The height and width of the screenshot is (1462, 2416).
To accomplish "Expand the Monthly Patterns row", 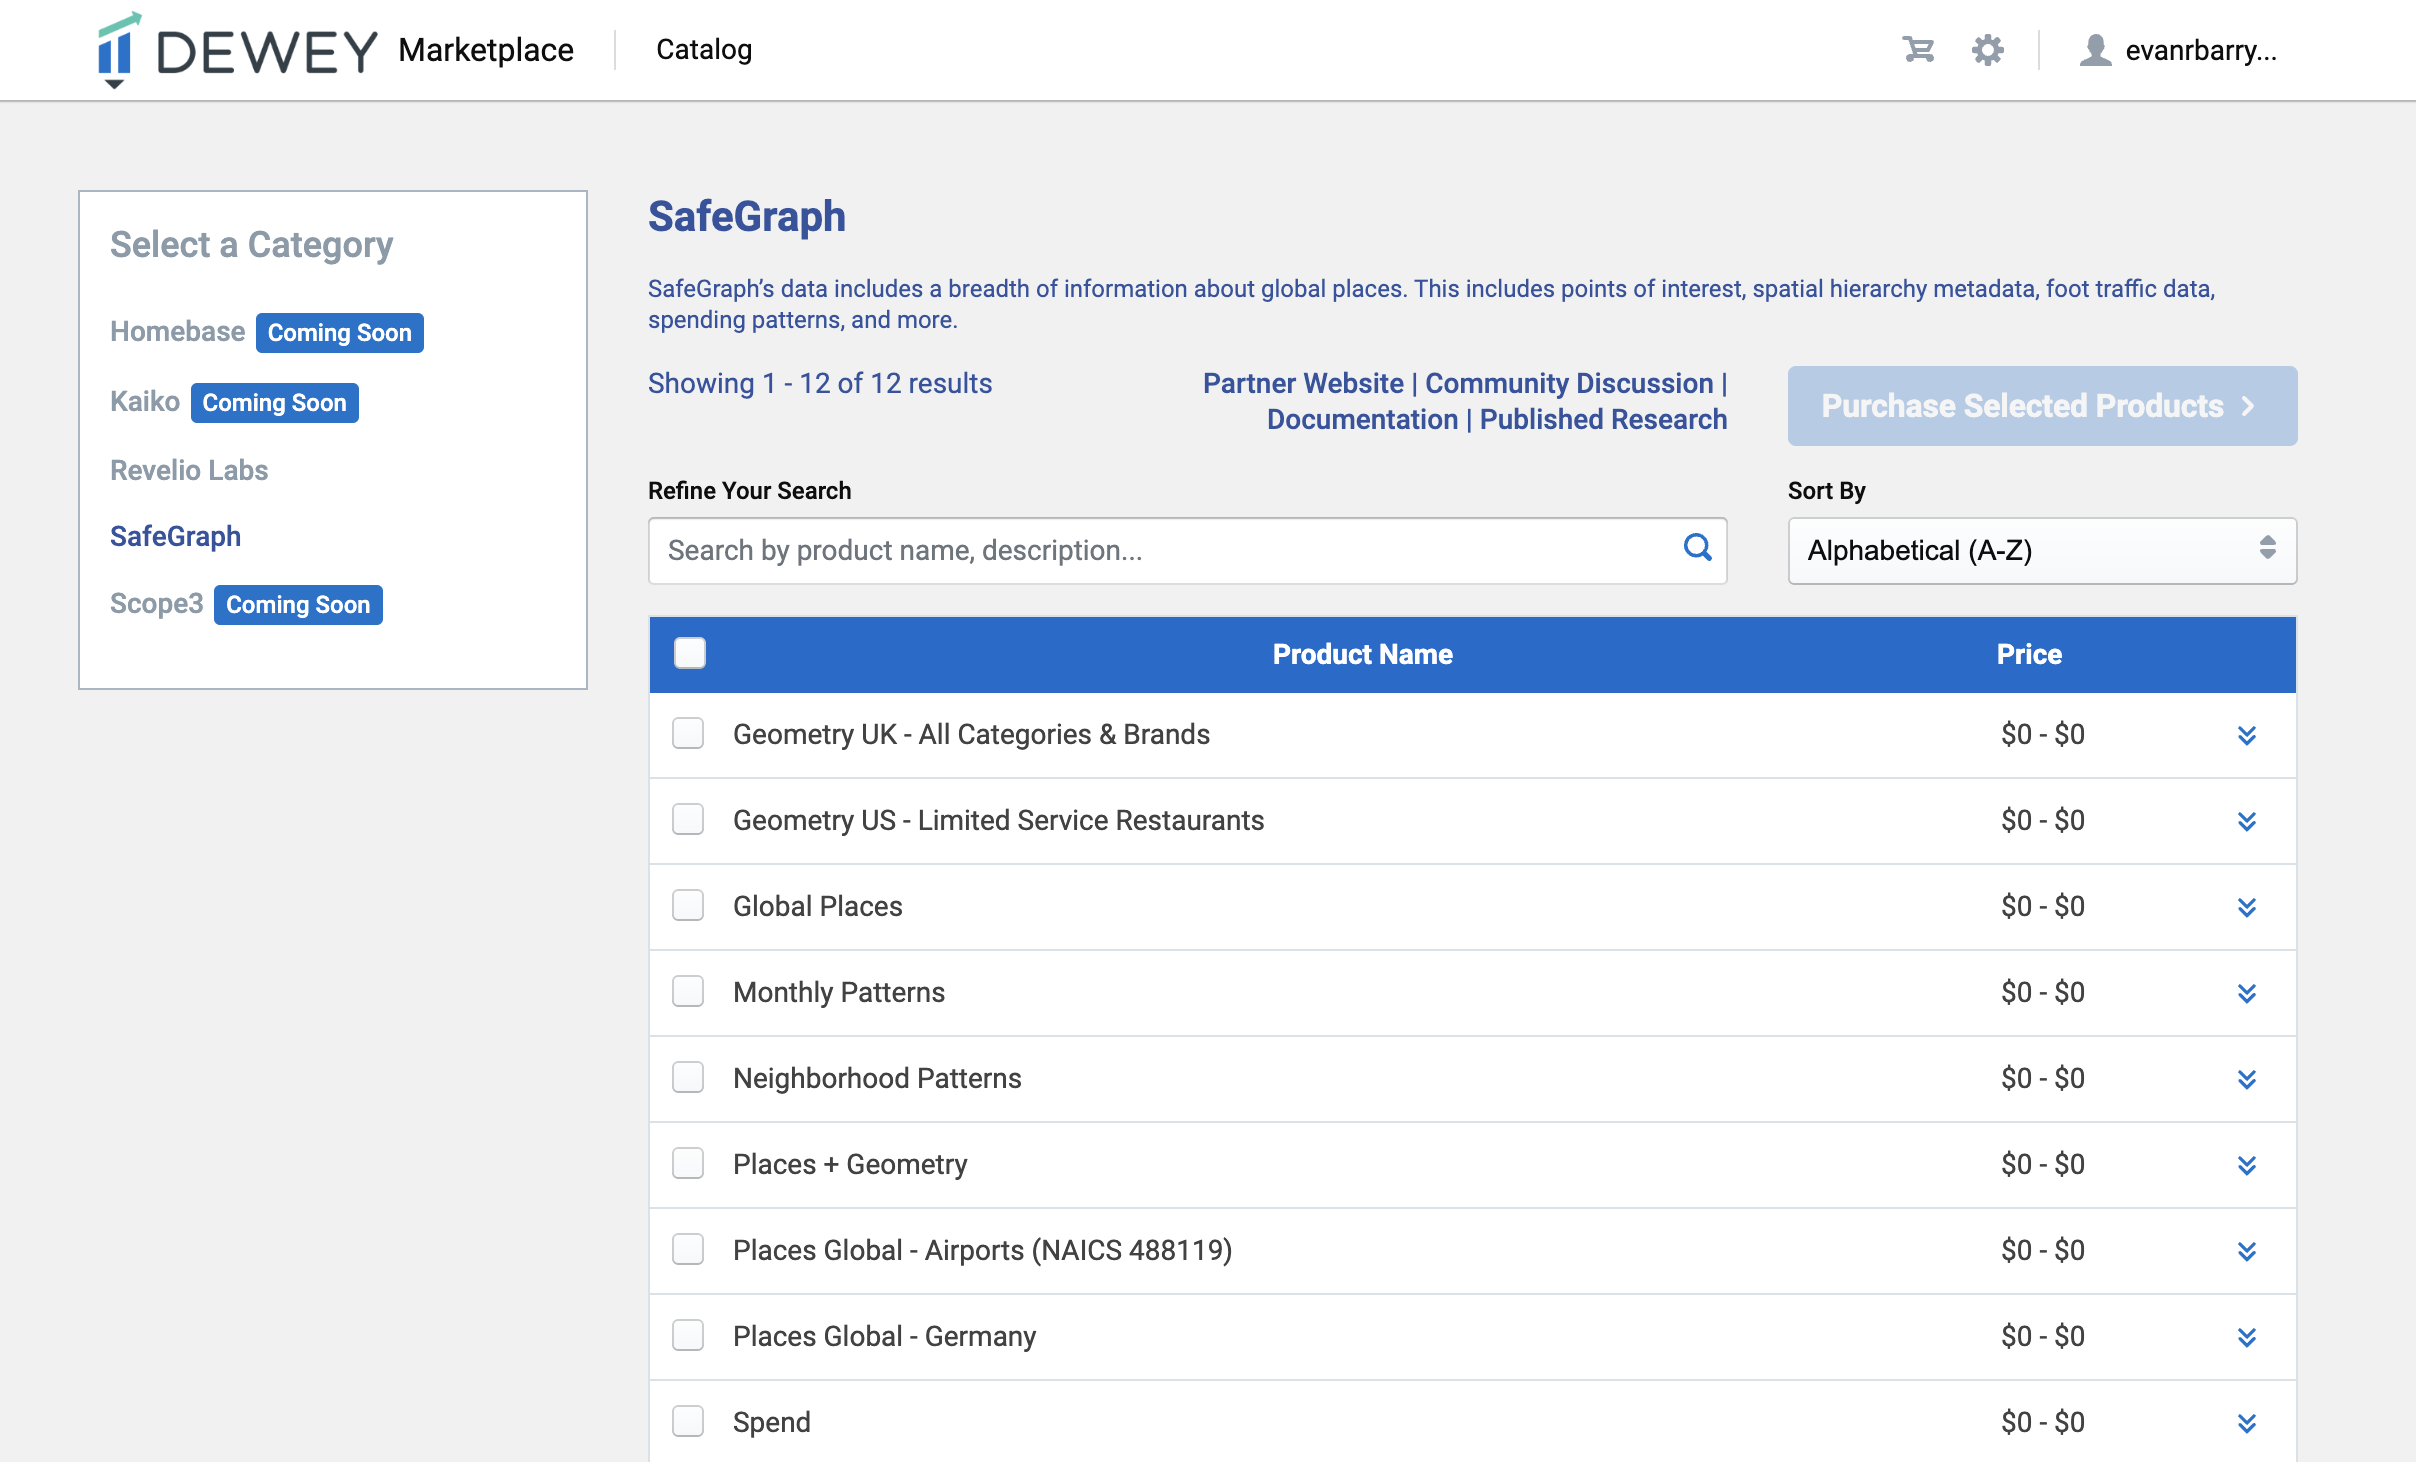I will [2247, 994].
